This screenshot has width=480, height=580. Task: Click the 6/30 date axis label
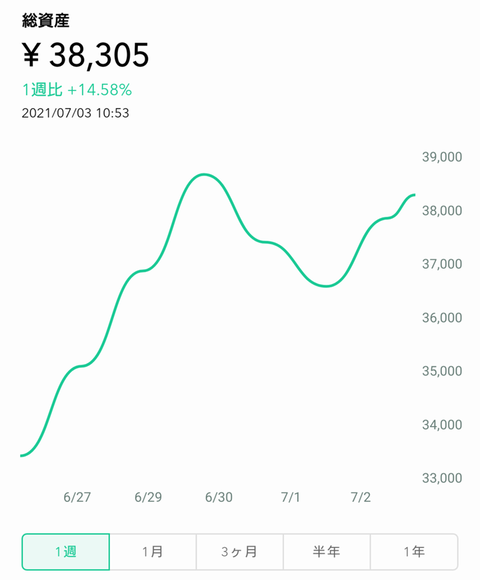coord(219,497)
